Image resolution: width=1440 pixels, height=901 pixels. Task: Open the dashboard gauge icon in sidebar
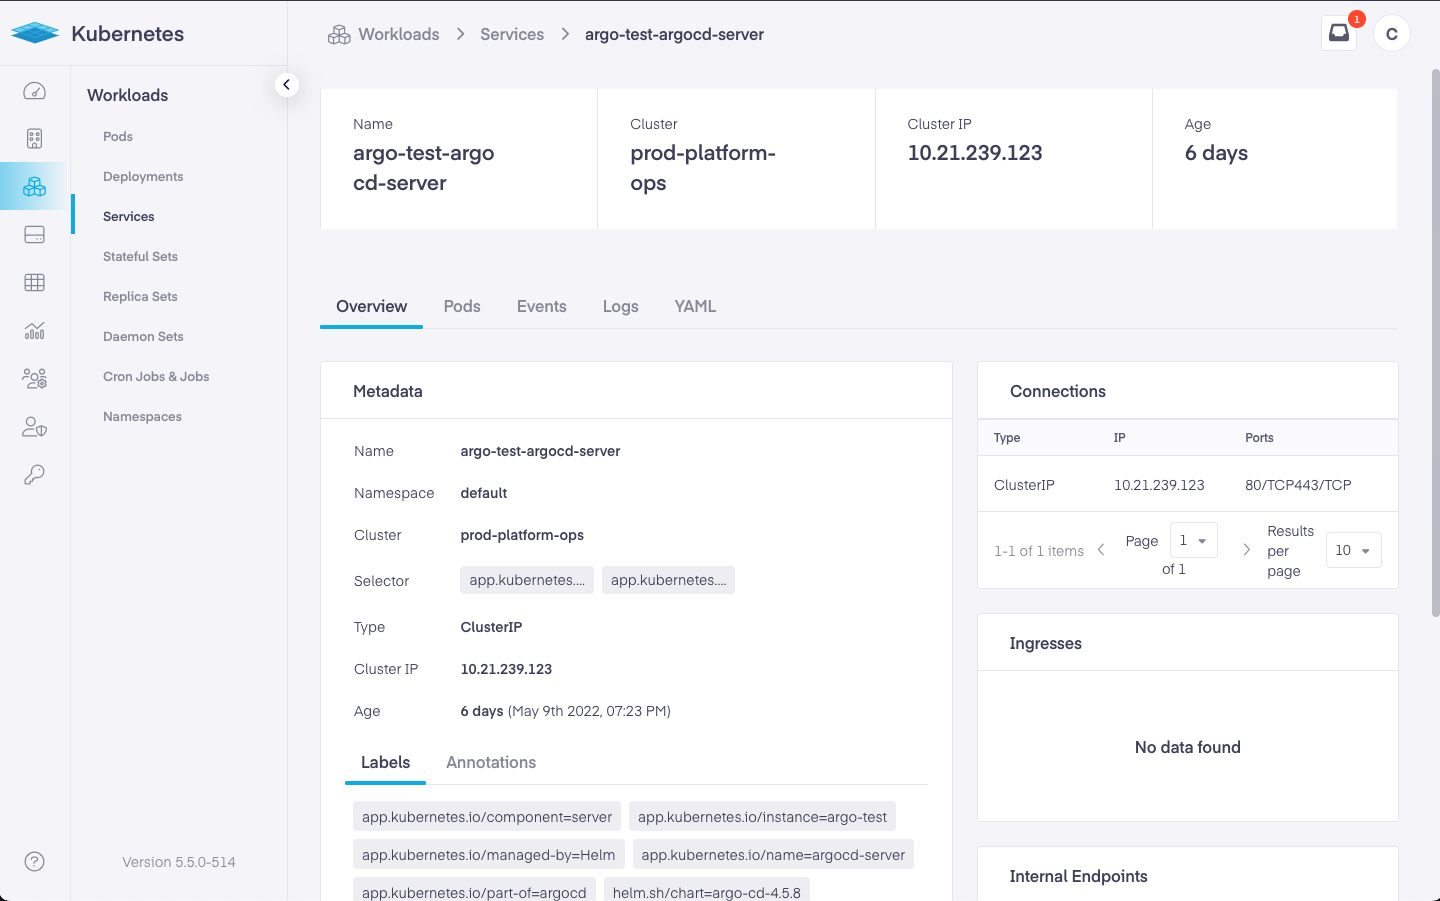(34, 91)
